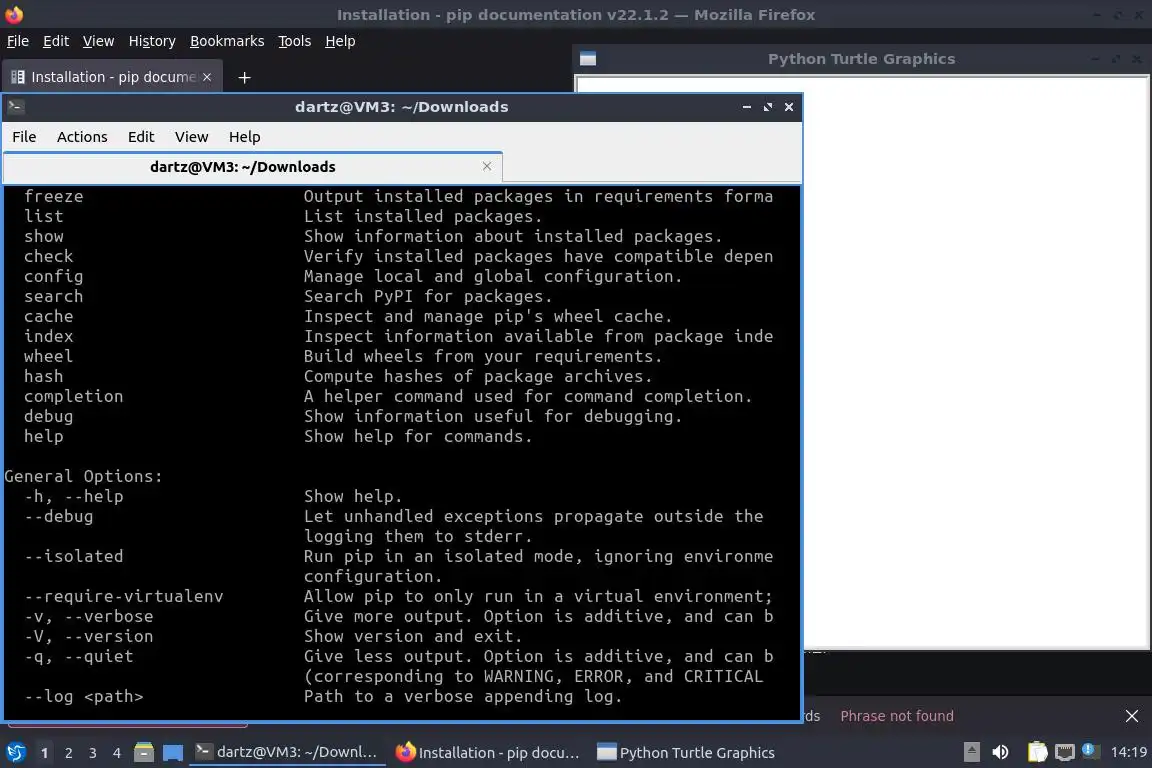The height and width of the screenshot is (768, 1152).
Task: Maximize the terminal window
Action: point(768,107)
